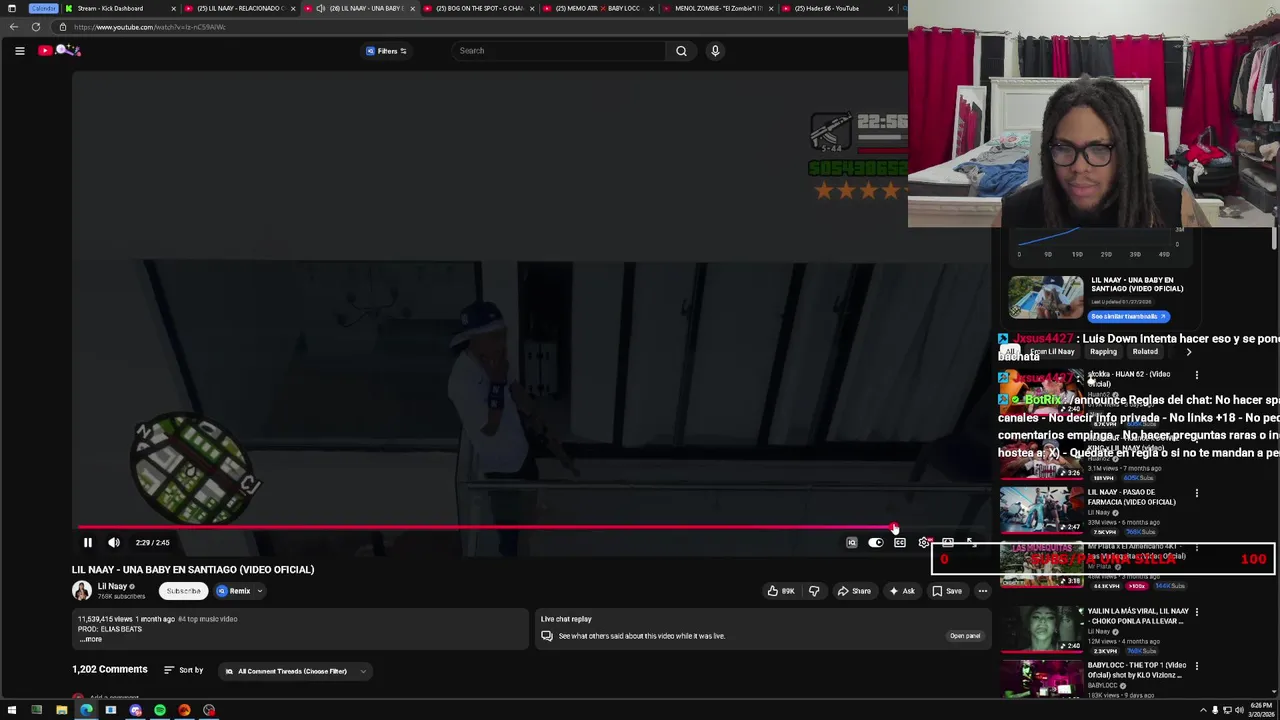Switch to the LIL NAAY - RELACIONADO tab
This screenshot has width=1280, height=720.
point(240,8)
